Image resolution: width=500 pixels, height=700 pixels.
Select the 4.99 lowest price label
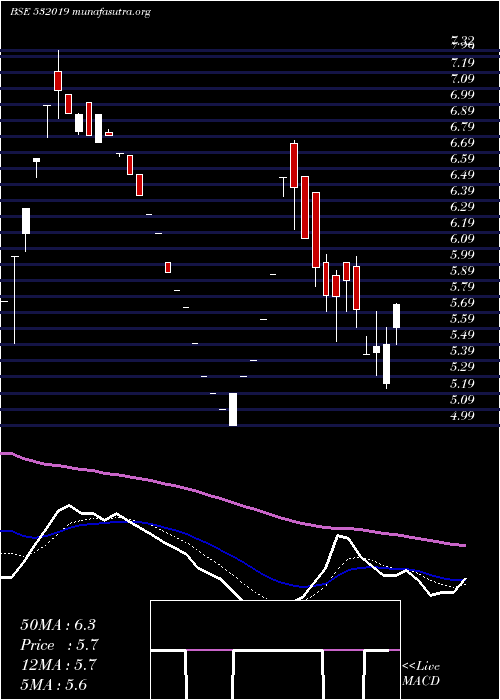point(462,415)
